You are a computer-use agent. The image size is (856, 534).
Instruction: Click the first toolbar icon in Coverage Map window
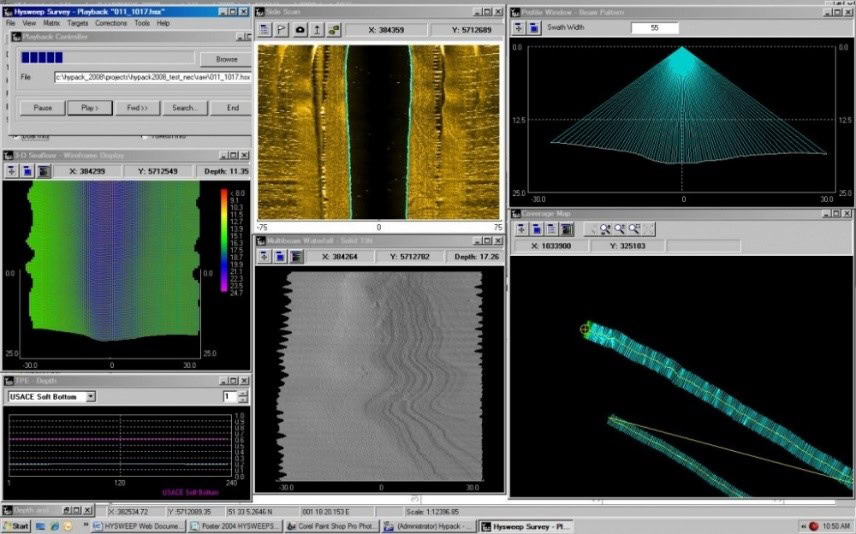pos(521,229)
